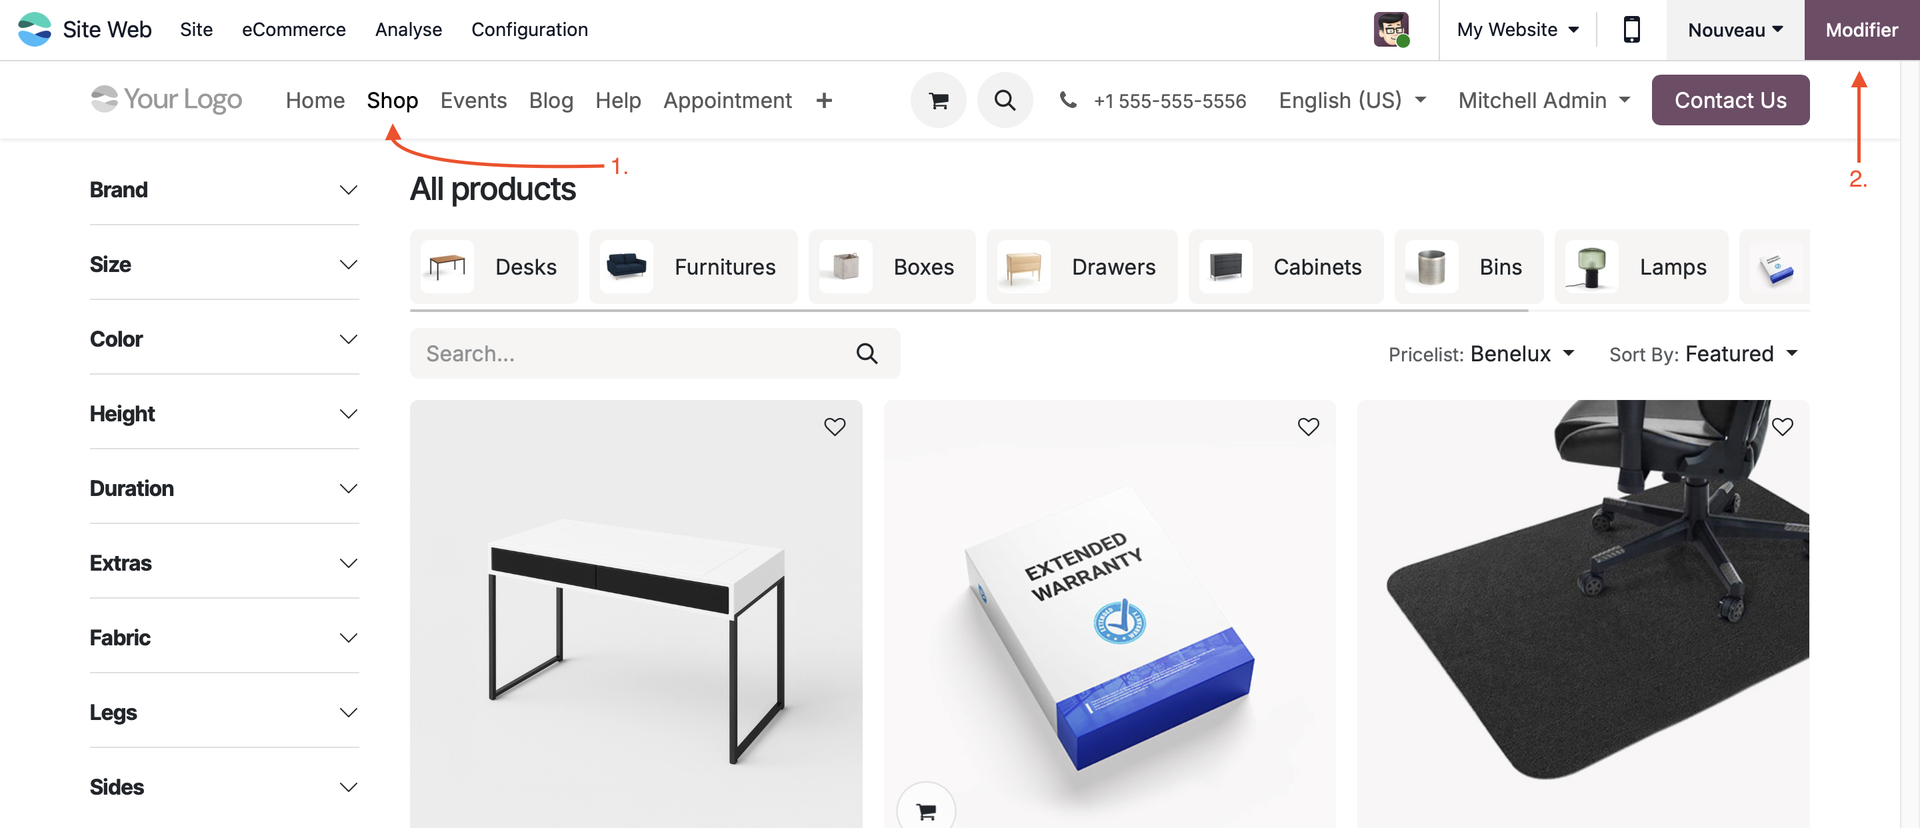The image size is (1920, 828).
Task: Click the Mitchell Admin avatar icon
Action: 1391,30
